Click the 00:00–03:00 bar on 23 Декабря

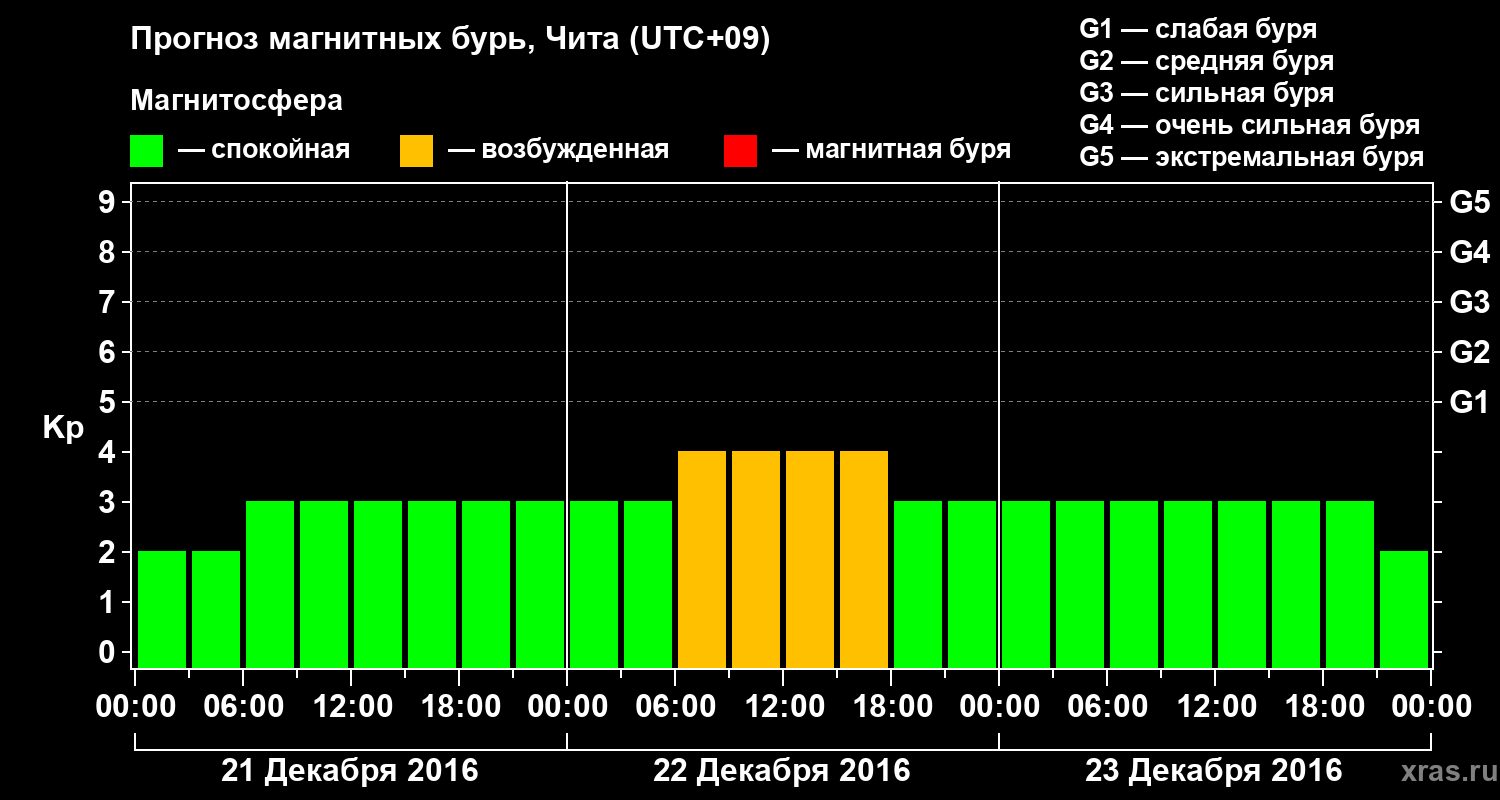[x=1026, y=584]
